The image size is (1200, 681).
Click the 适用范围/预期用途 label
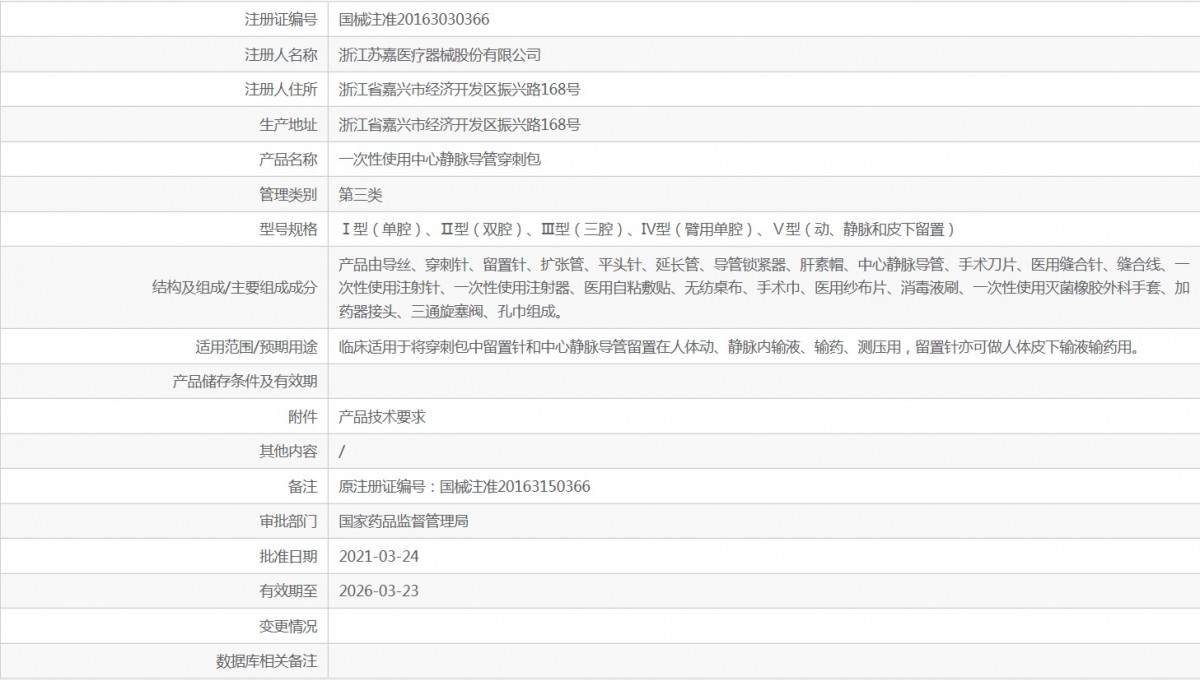257,347
